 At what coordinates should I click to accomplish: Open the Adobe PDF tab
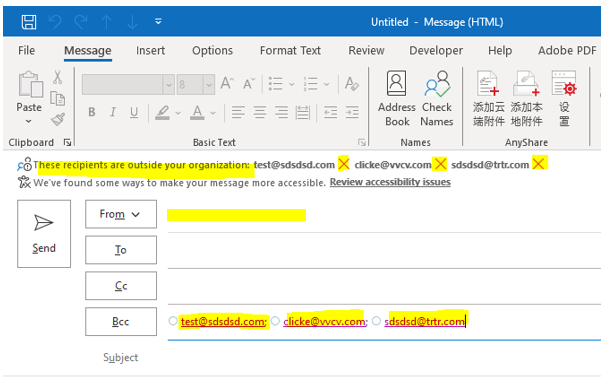tap(567, 50)
